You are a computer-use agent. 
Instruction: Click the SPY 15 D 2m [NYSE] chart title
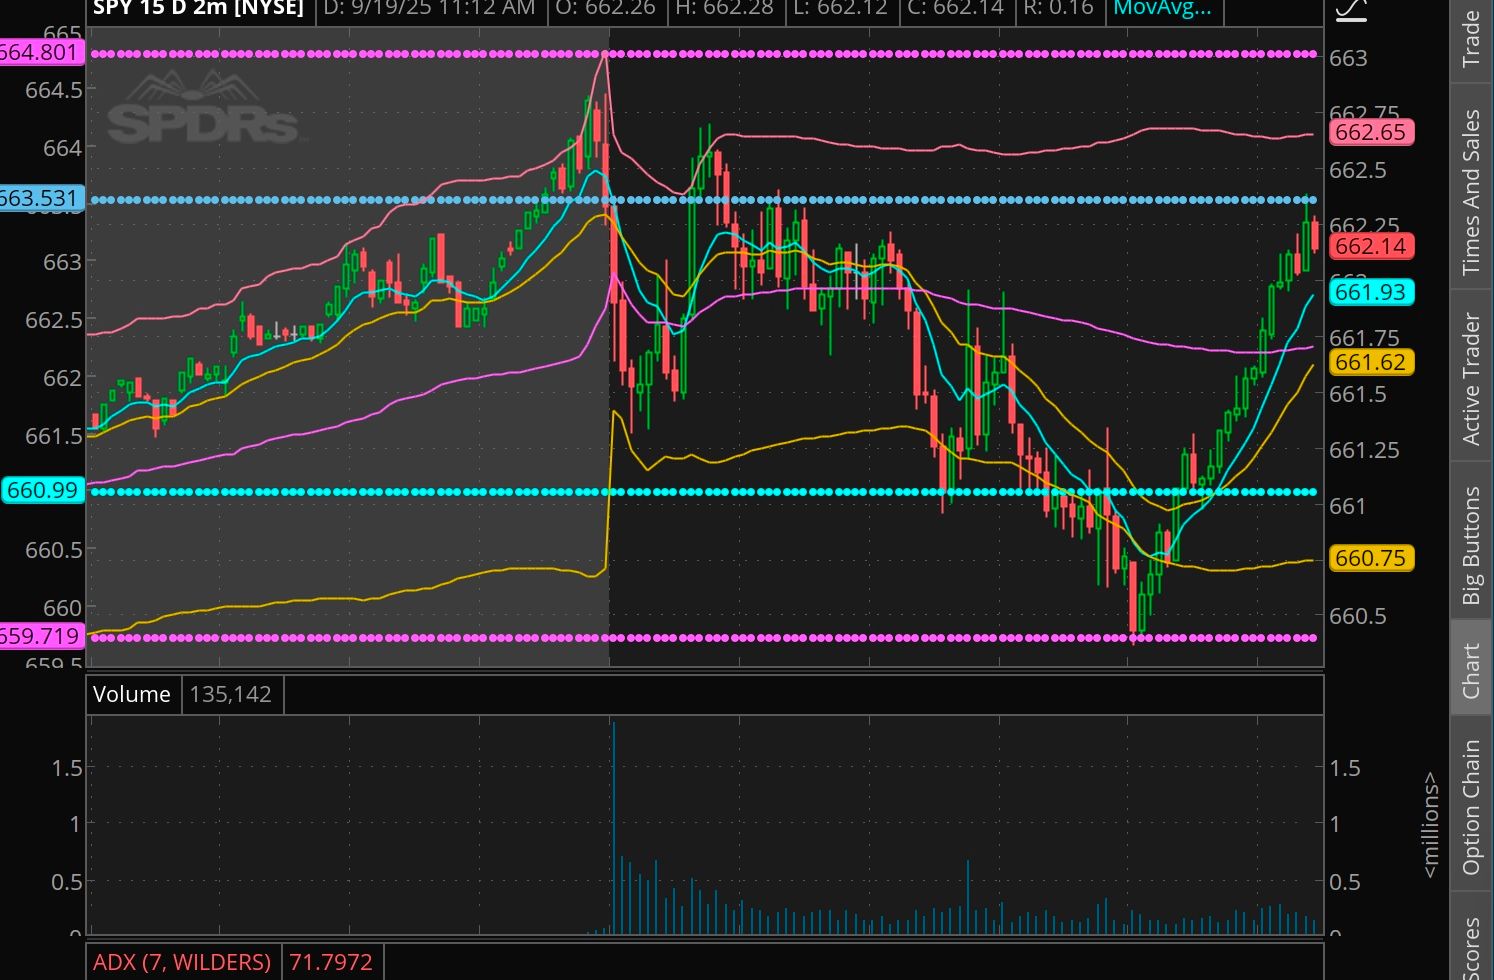click(198, 9)
